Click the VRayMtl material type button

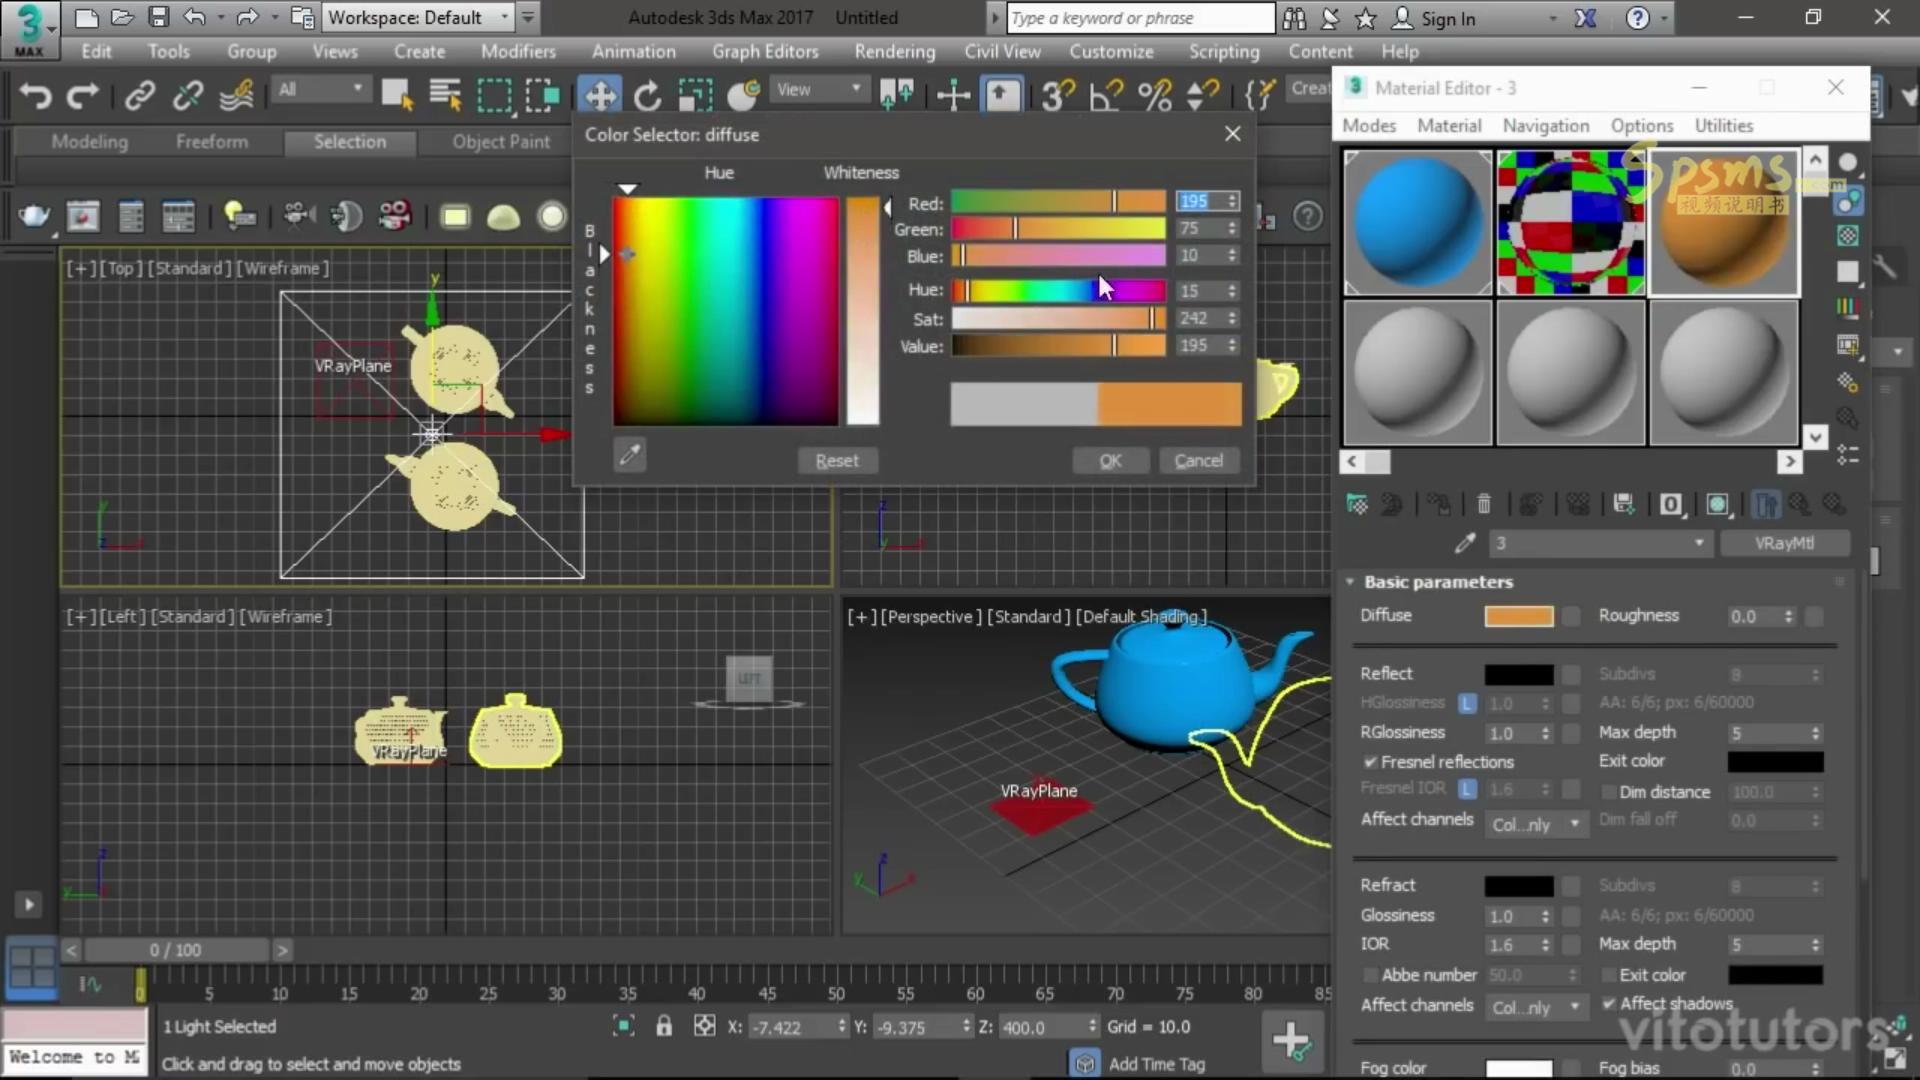point(1784,543)
